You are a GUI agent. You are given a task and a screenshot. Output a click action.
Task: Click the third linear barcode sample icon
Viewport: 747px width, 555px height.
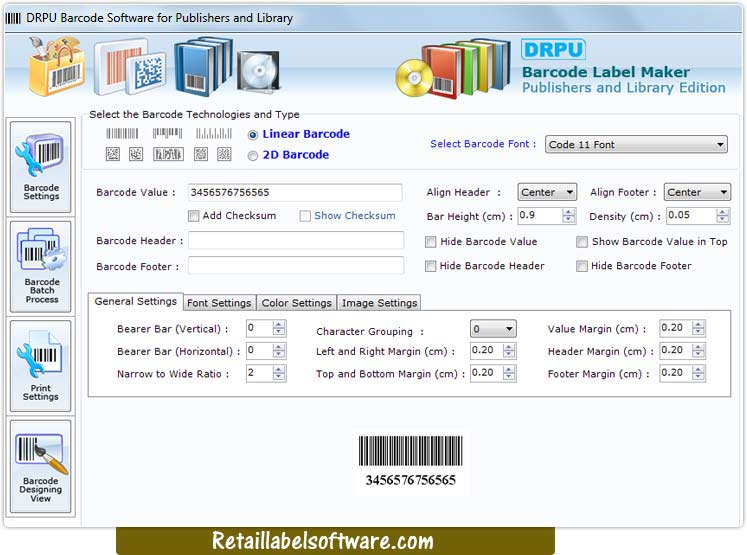pos(213,133)
